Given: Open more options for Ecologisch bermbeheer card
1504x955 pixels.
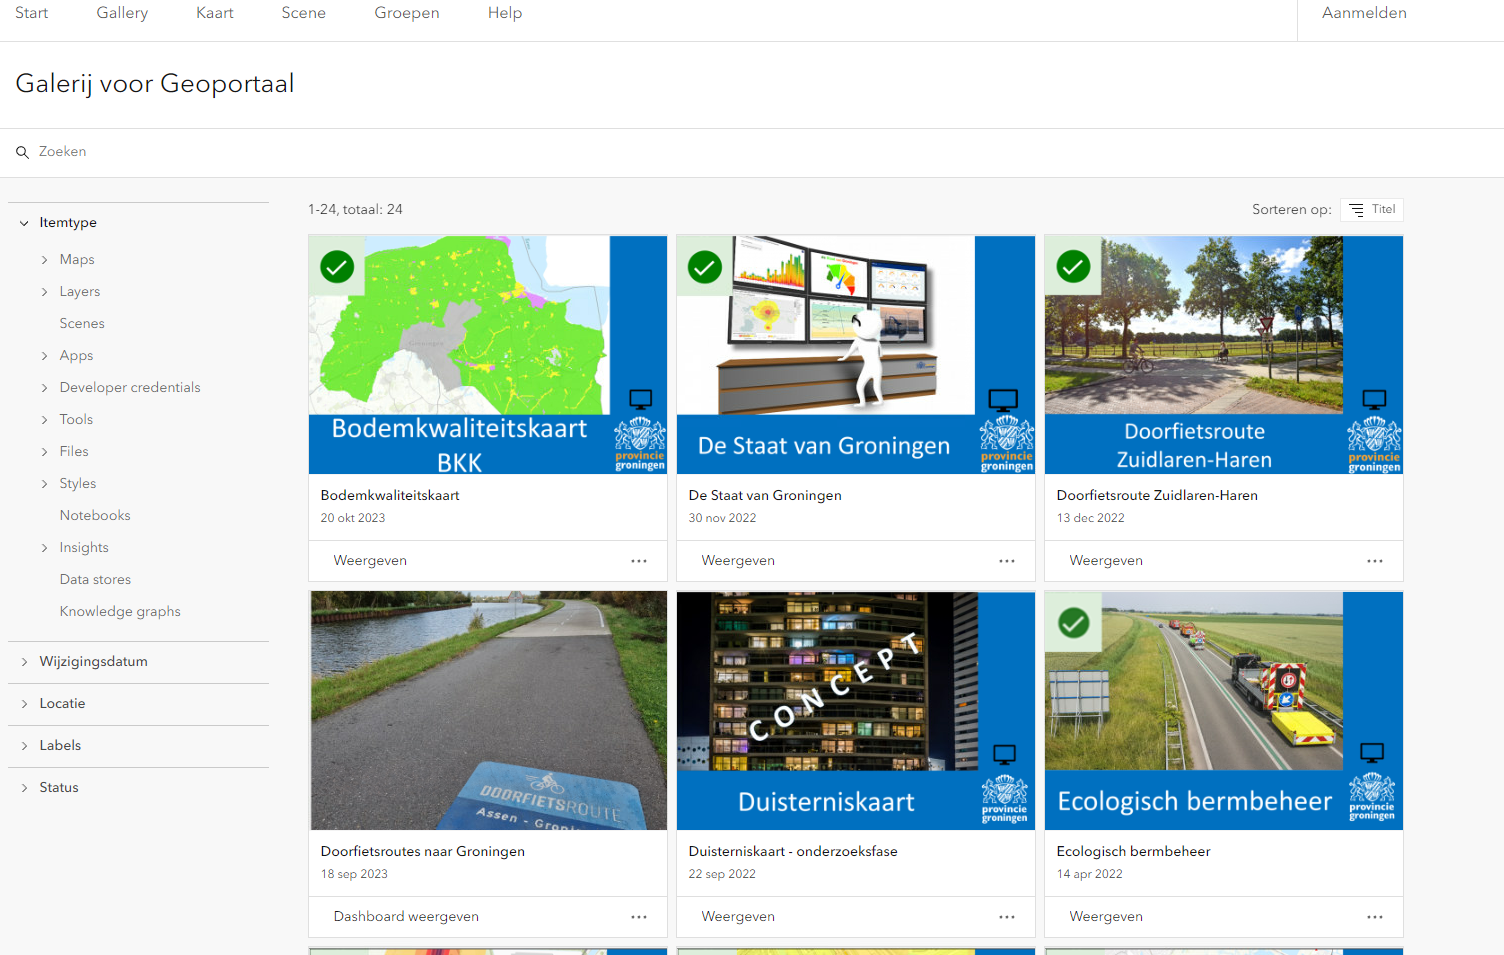Looking at the screenshot, I should point(1375,917).
